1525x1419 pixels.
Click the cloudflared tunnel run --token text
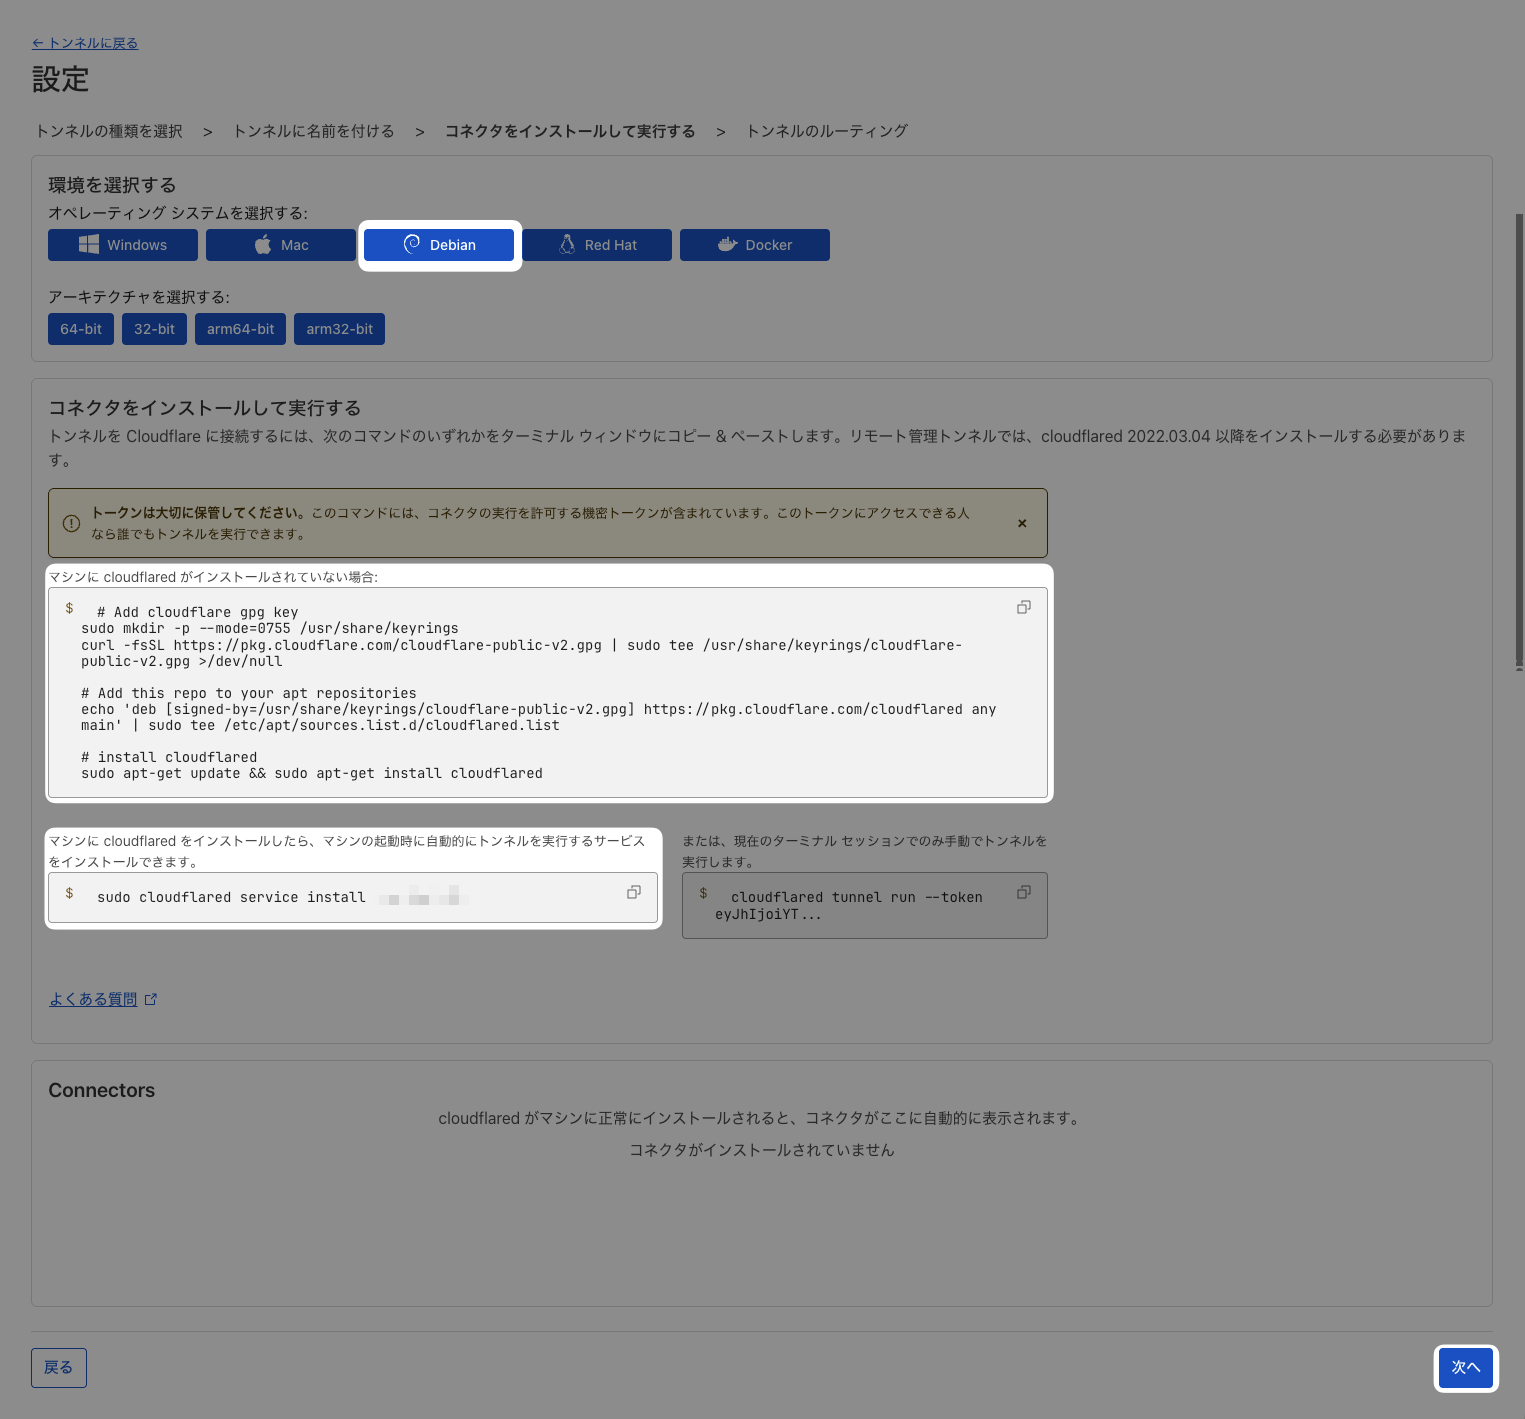tap(856, 898)
